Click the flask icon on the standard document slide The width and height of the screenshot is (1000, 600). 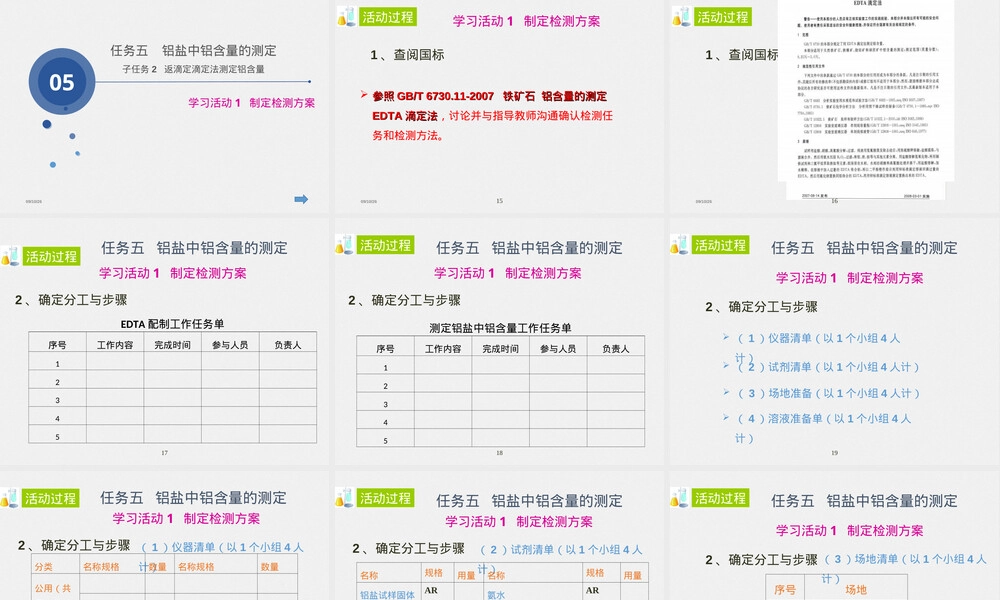[x=681, y=17]
